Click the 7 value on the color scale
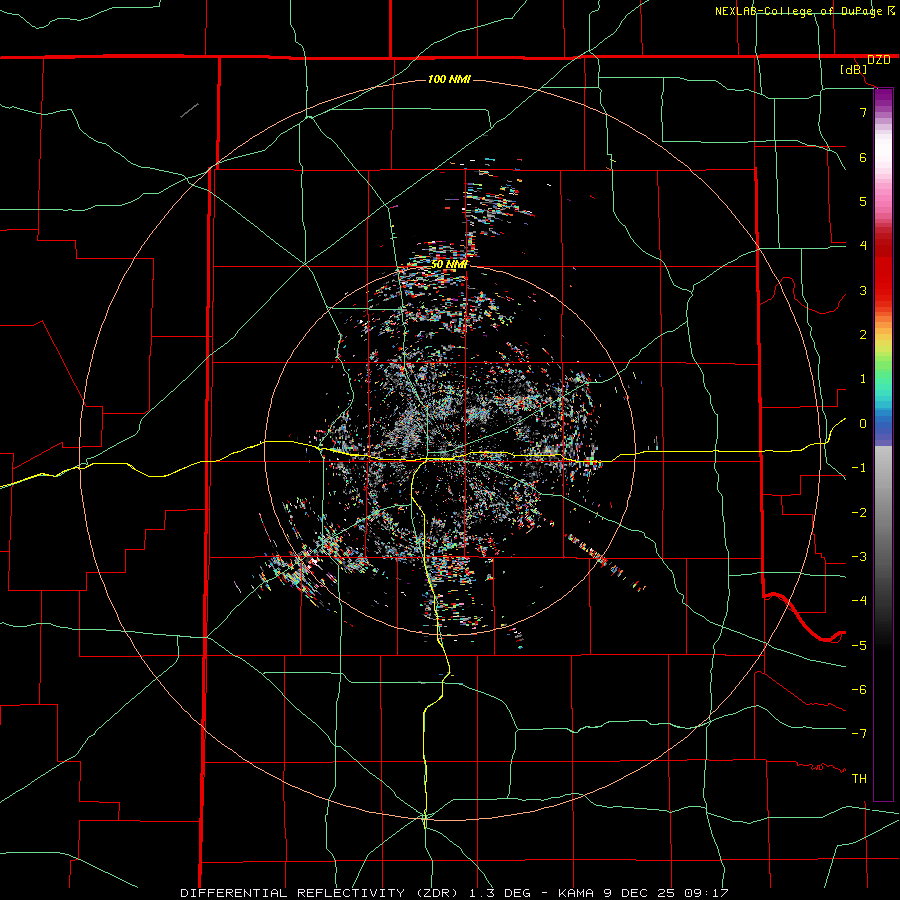This screenshot has height=900, width=900. (863, 112)
